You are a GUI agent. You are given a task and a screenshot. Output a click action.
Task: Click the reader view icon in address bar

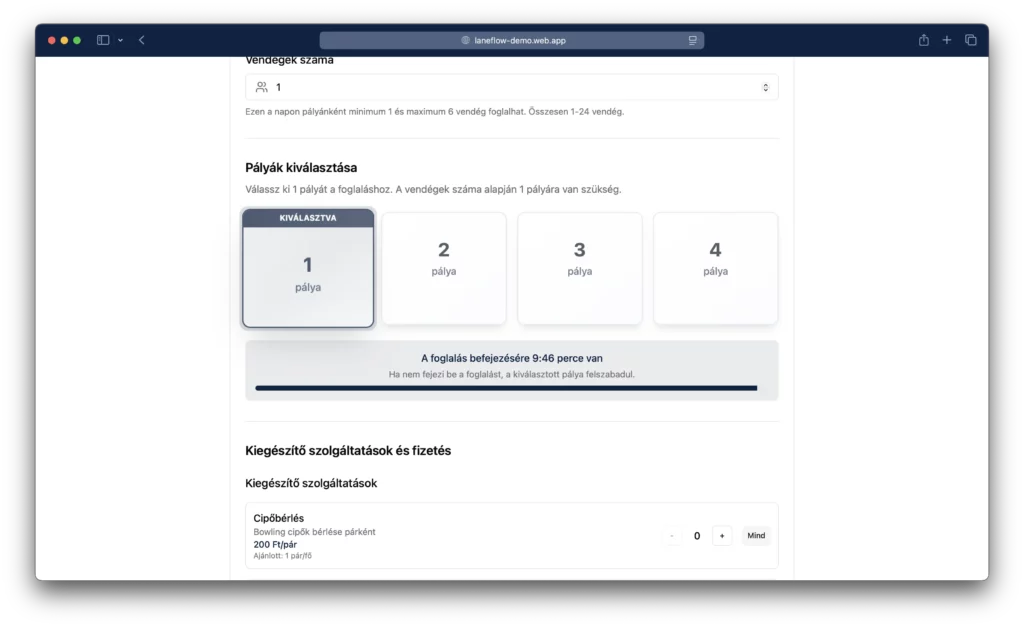click(692, 41)
